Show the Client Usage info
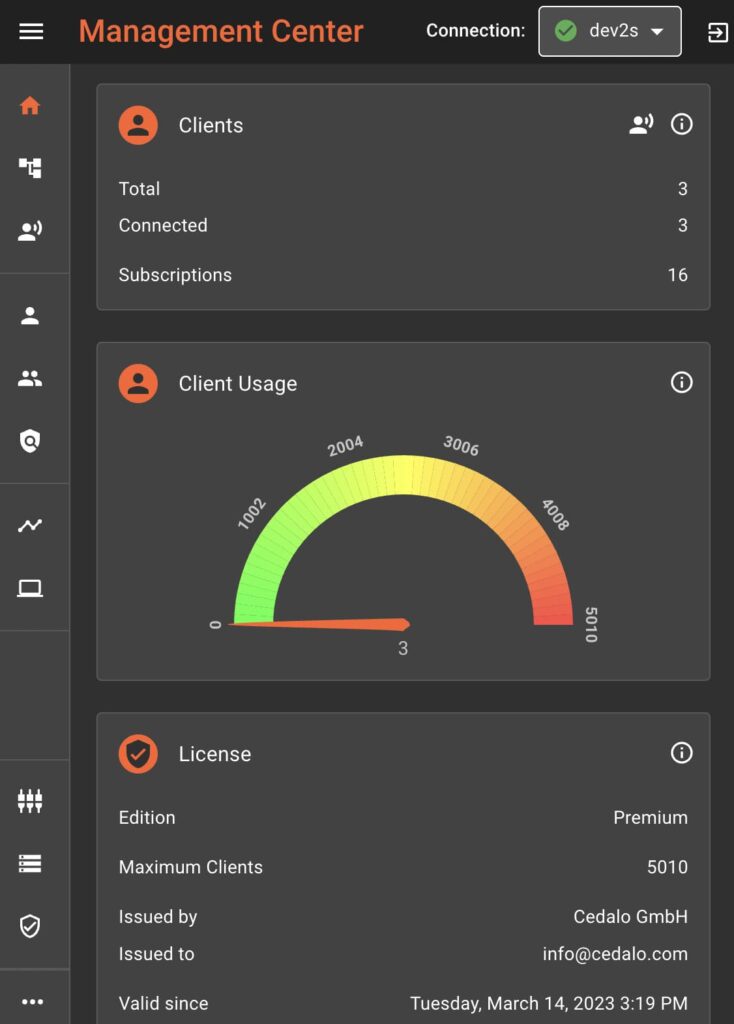Screen dimensions: 734x1024 point(681,382)
